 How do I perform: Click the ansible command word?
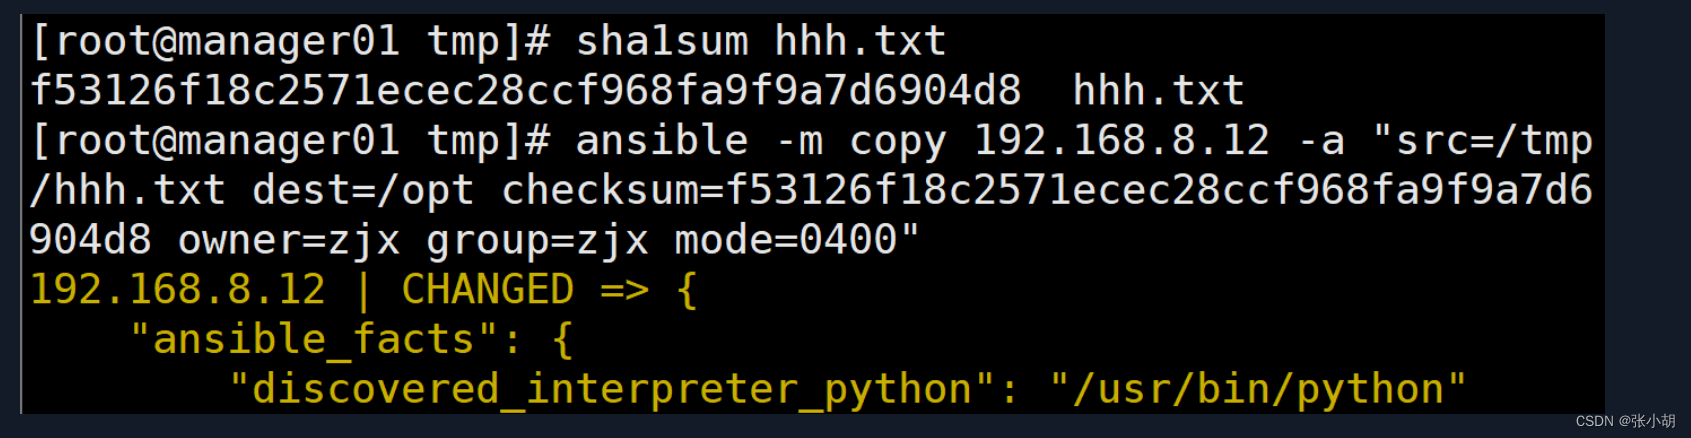point(661,141)
